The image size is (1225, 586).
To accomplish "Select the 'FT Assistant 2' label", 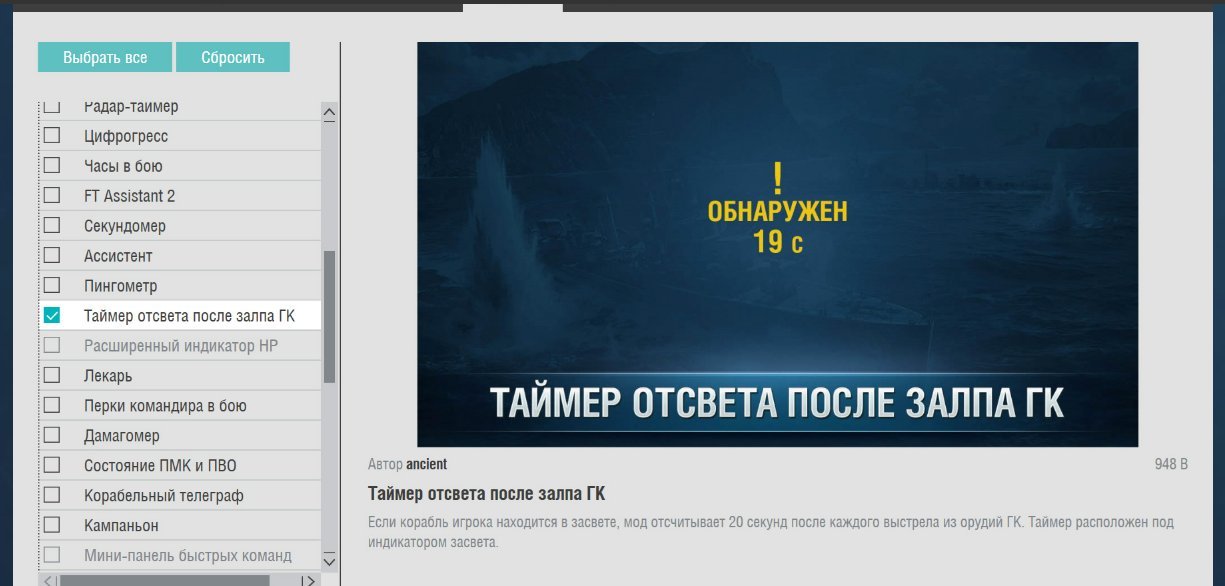I will point(130,196).
